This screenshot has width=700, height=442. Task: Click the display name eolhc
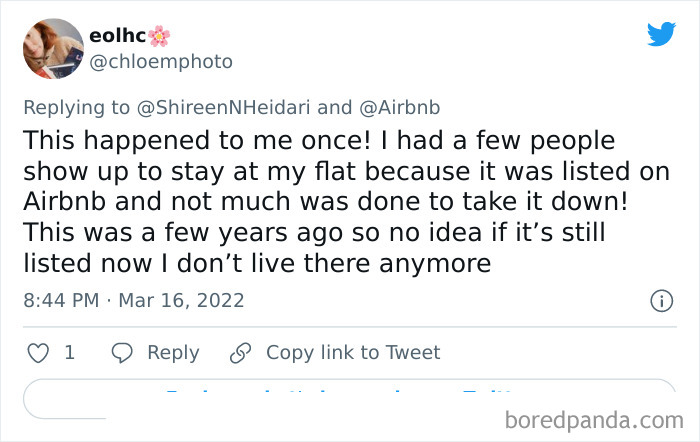point(116,36)
